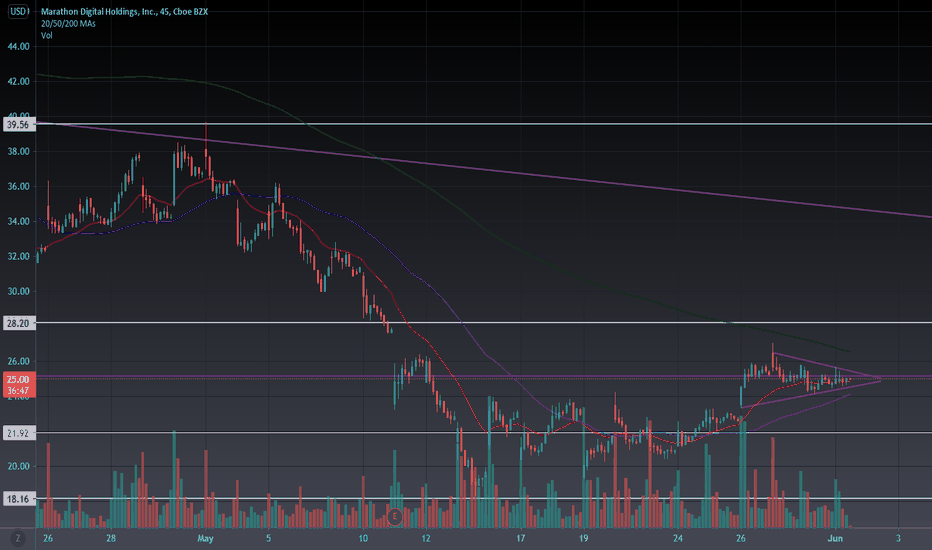Click the 19 date label on time axis
This screenshot has width=932, height=550.
point(584,539)
